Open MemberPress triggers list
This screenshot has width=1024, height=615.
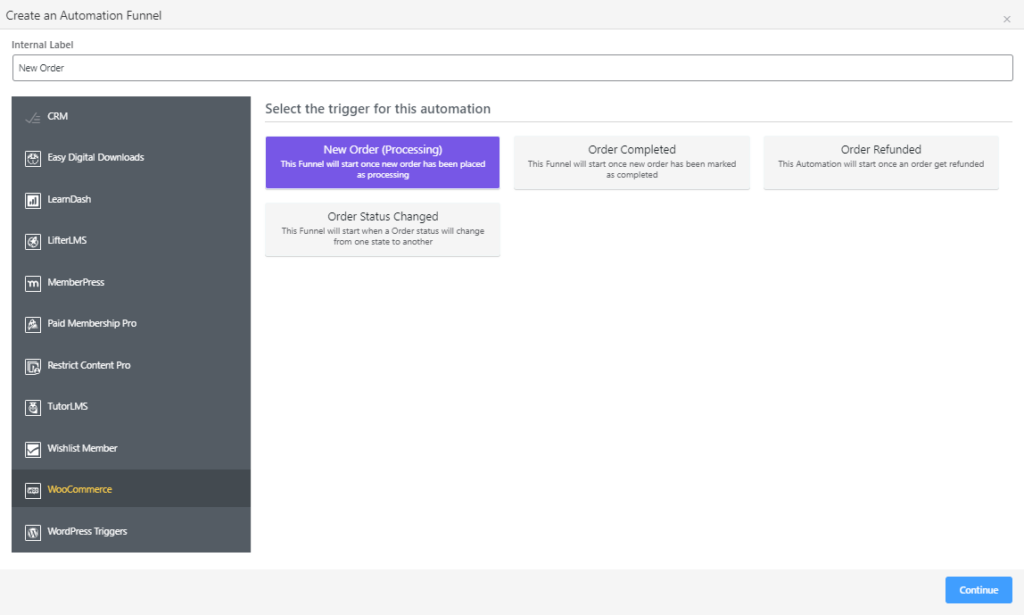tap(76, 282)
